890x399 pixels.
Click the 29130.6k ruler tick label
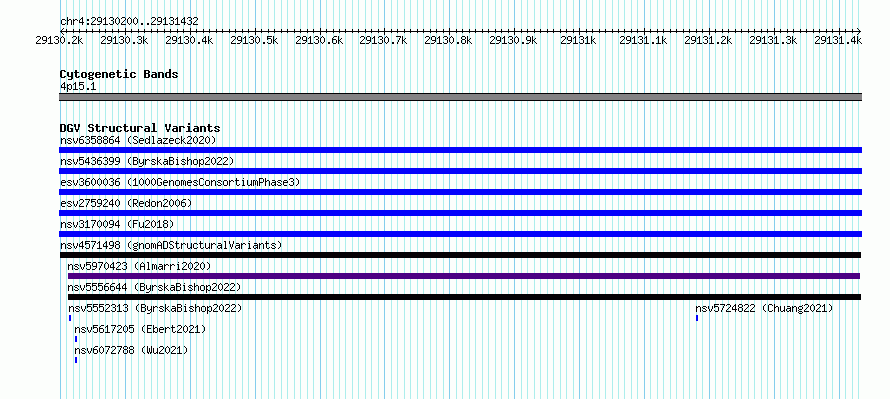(x=320, y=40)
